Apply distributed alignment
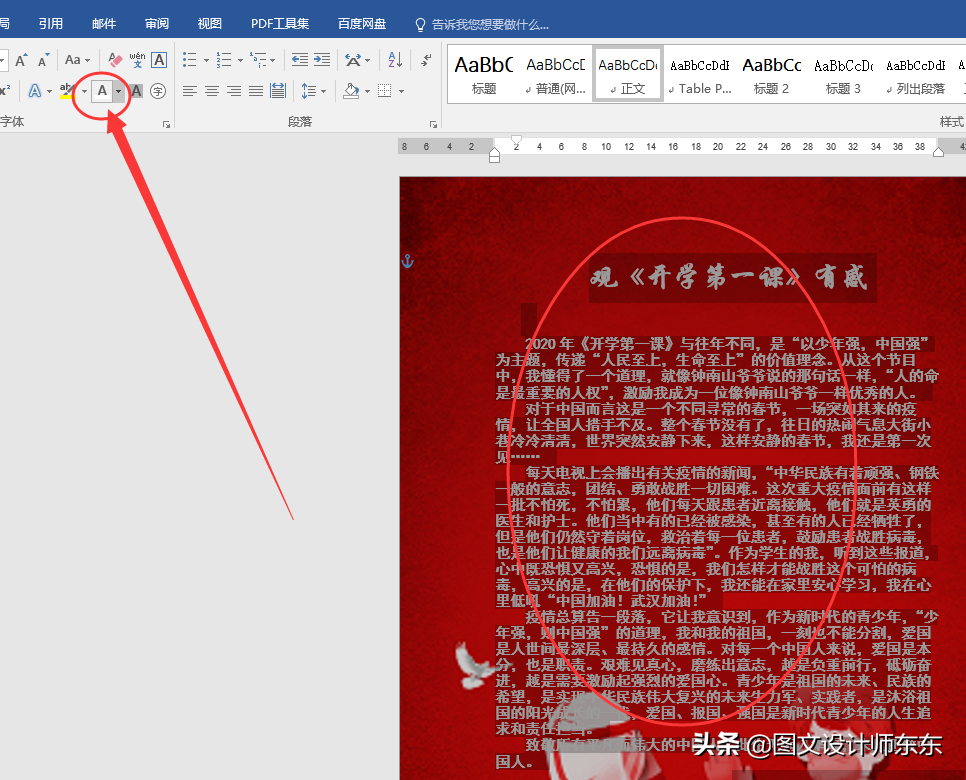This screenshot has height=780, width=966. tap(278, 91)
